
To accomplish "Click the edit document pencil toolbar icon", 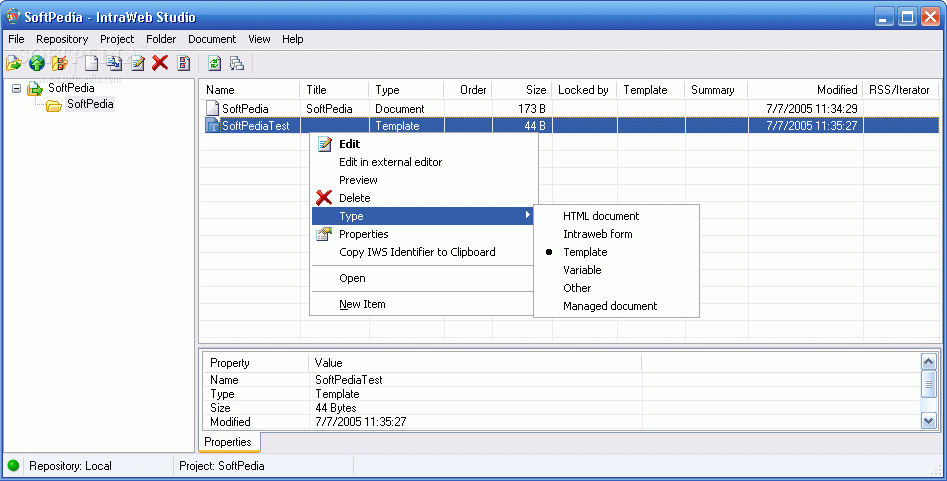I will pos(138,63).
